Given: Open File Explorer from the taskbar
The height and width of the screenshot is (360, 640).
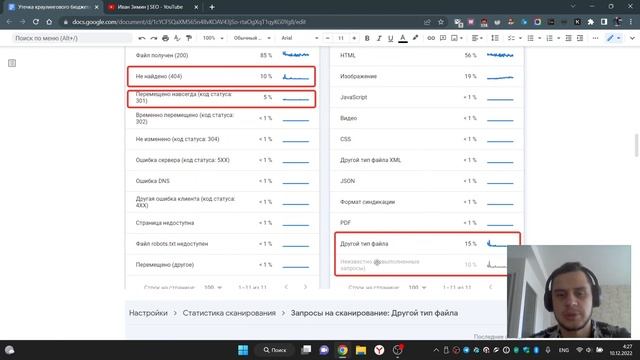Looking at the screenshot, I should tap(361, 350).
